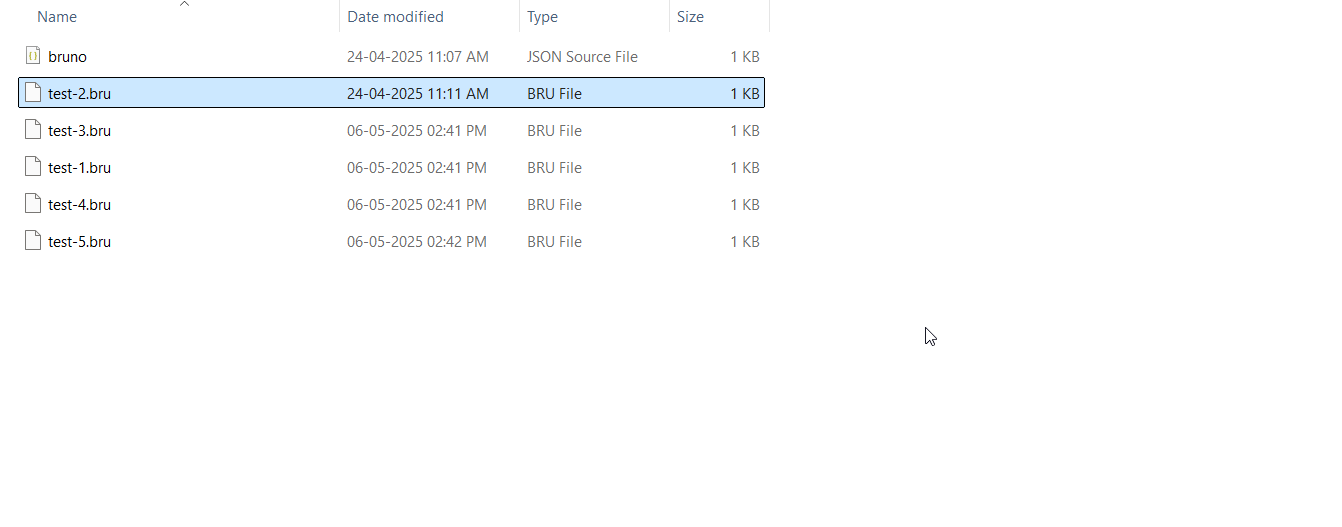This screenshot has height=527, width=1342.
Task: Click the test-5.bru file icon
Action: pos(33,241)
